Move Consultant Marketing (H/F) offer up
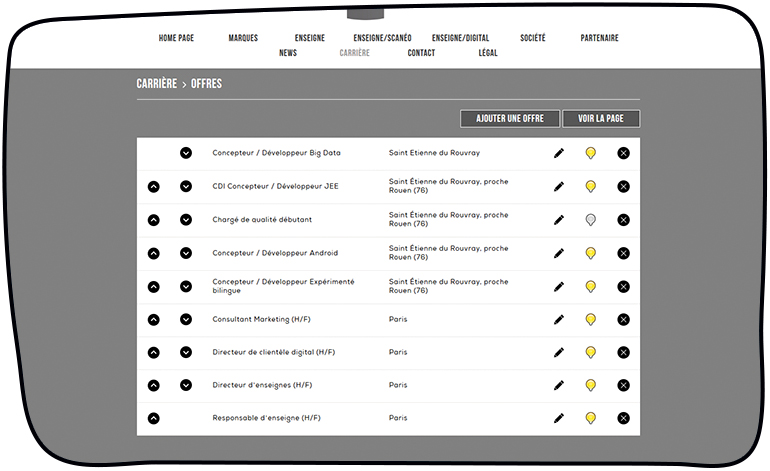The image size is (770, 471). tap(154, 320)
